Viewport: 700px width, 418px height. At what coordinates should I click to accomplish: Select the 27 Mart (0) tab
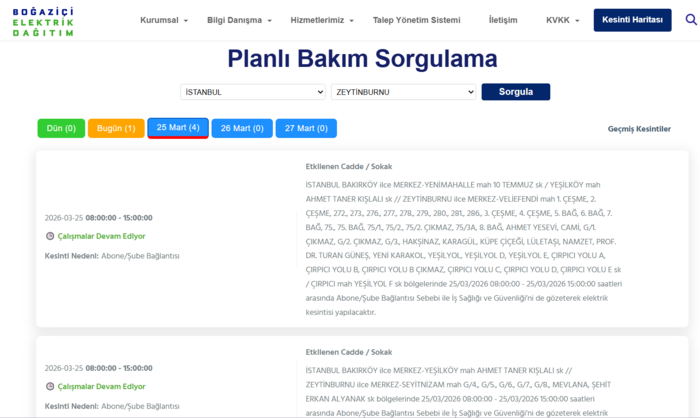pos(306,128)
